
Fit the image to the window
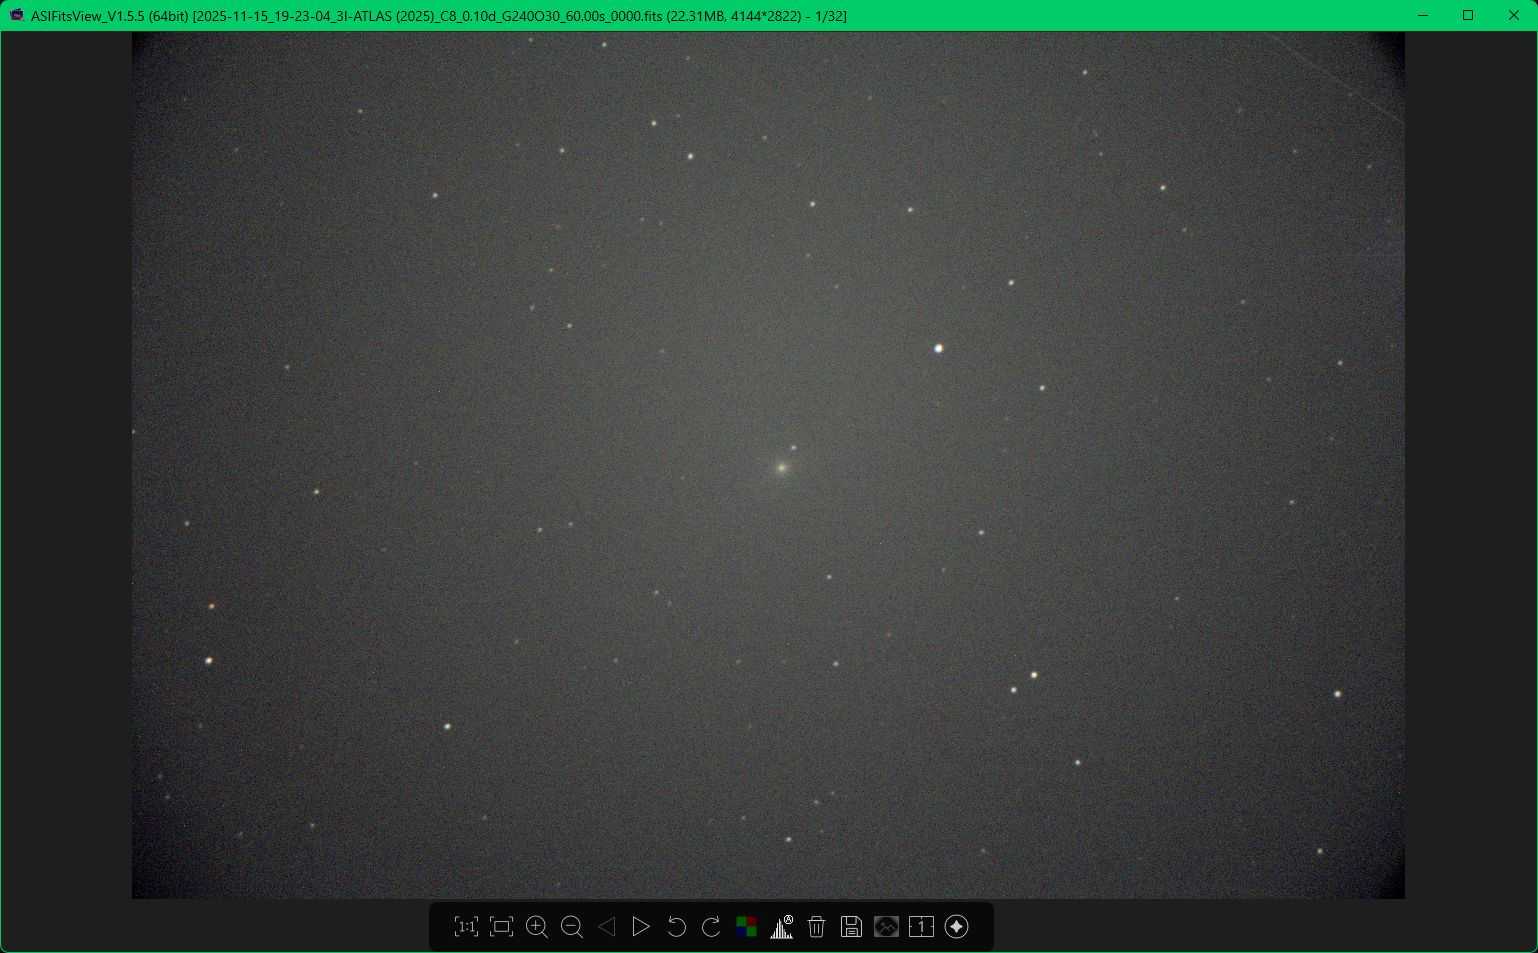(502, 927)
